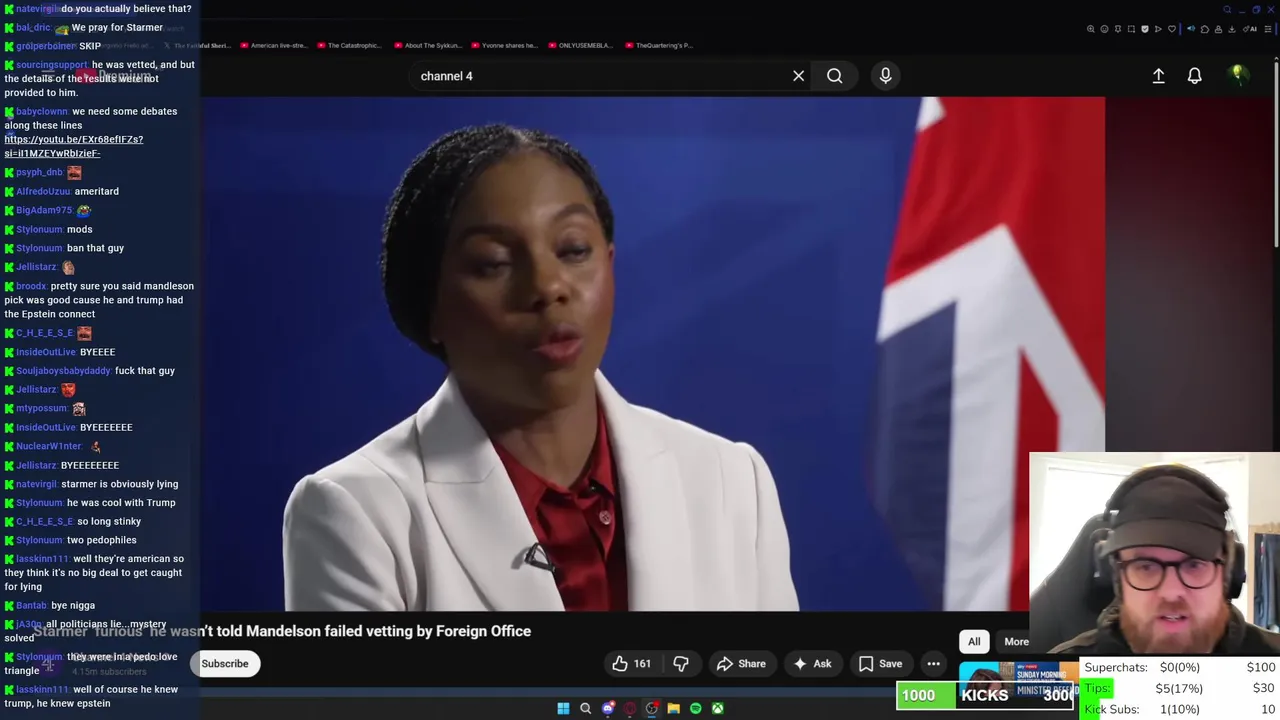Click the green Tips progress bar
1280x720 pixels.
pyautogui.click(x=1098, y=688)
